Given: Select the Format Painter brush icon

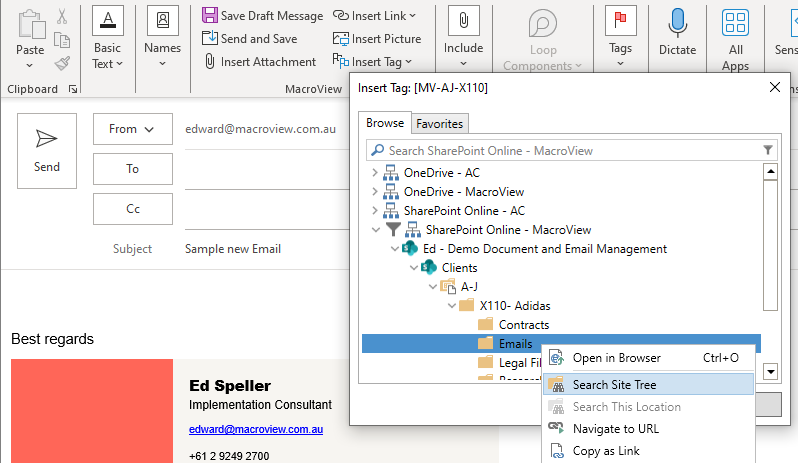Looking at the screenshot, I should (62, 64).
